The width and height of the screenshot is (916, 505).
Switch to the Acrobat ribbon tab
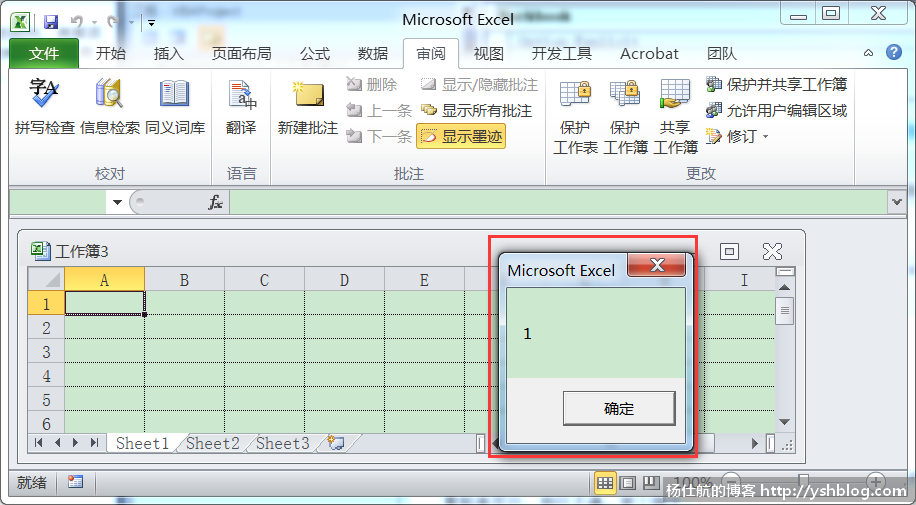click(649, 54)
